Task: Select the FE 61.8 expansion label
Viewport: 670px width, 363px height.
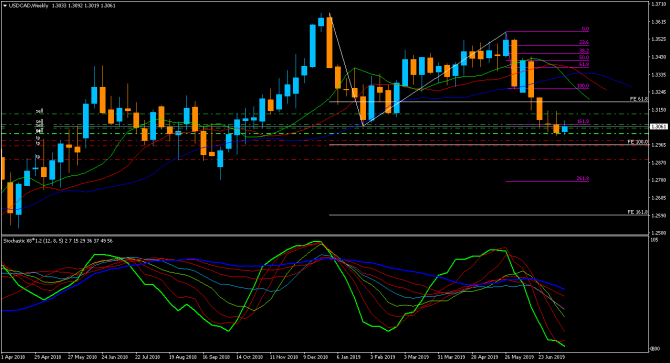Action: pos(639,99)
